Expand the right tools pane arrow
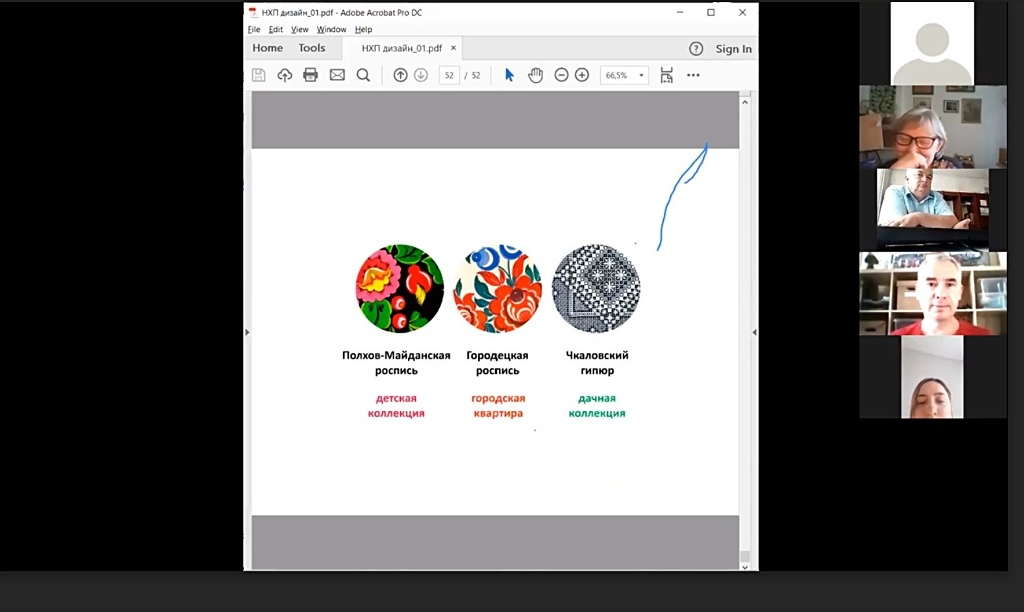 [x=754, y=332]
